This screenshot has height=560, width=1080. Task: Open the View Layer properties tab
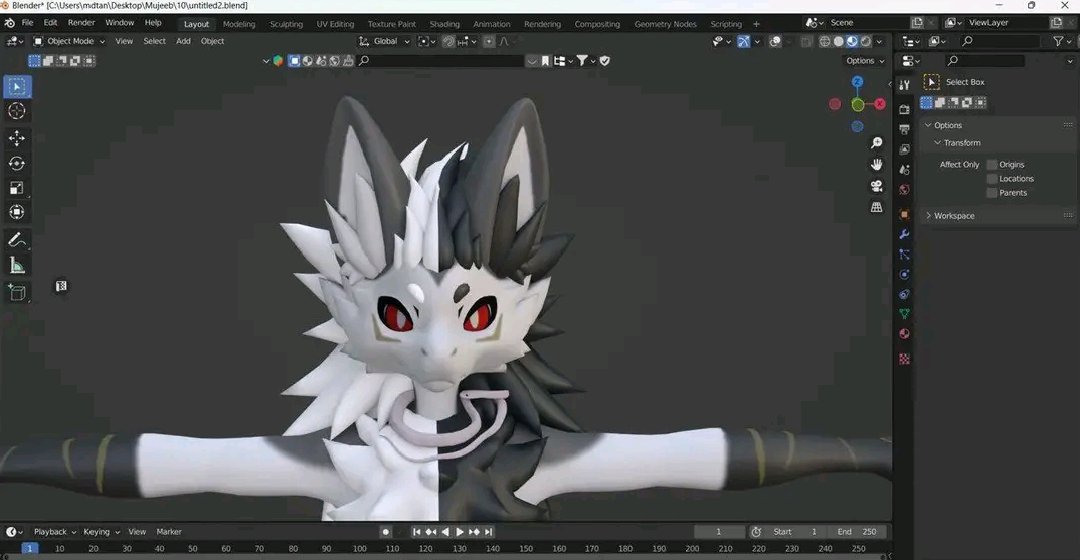[x=904, y=149]
